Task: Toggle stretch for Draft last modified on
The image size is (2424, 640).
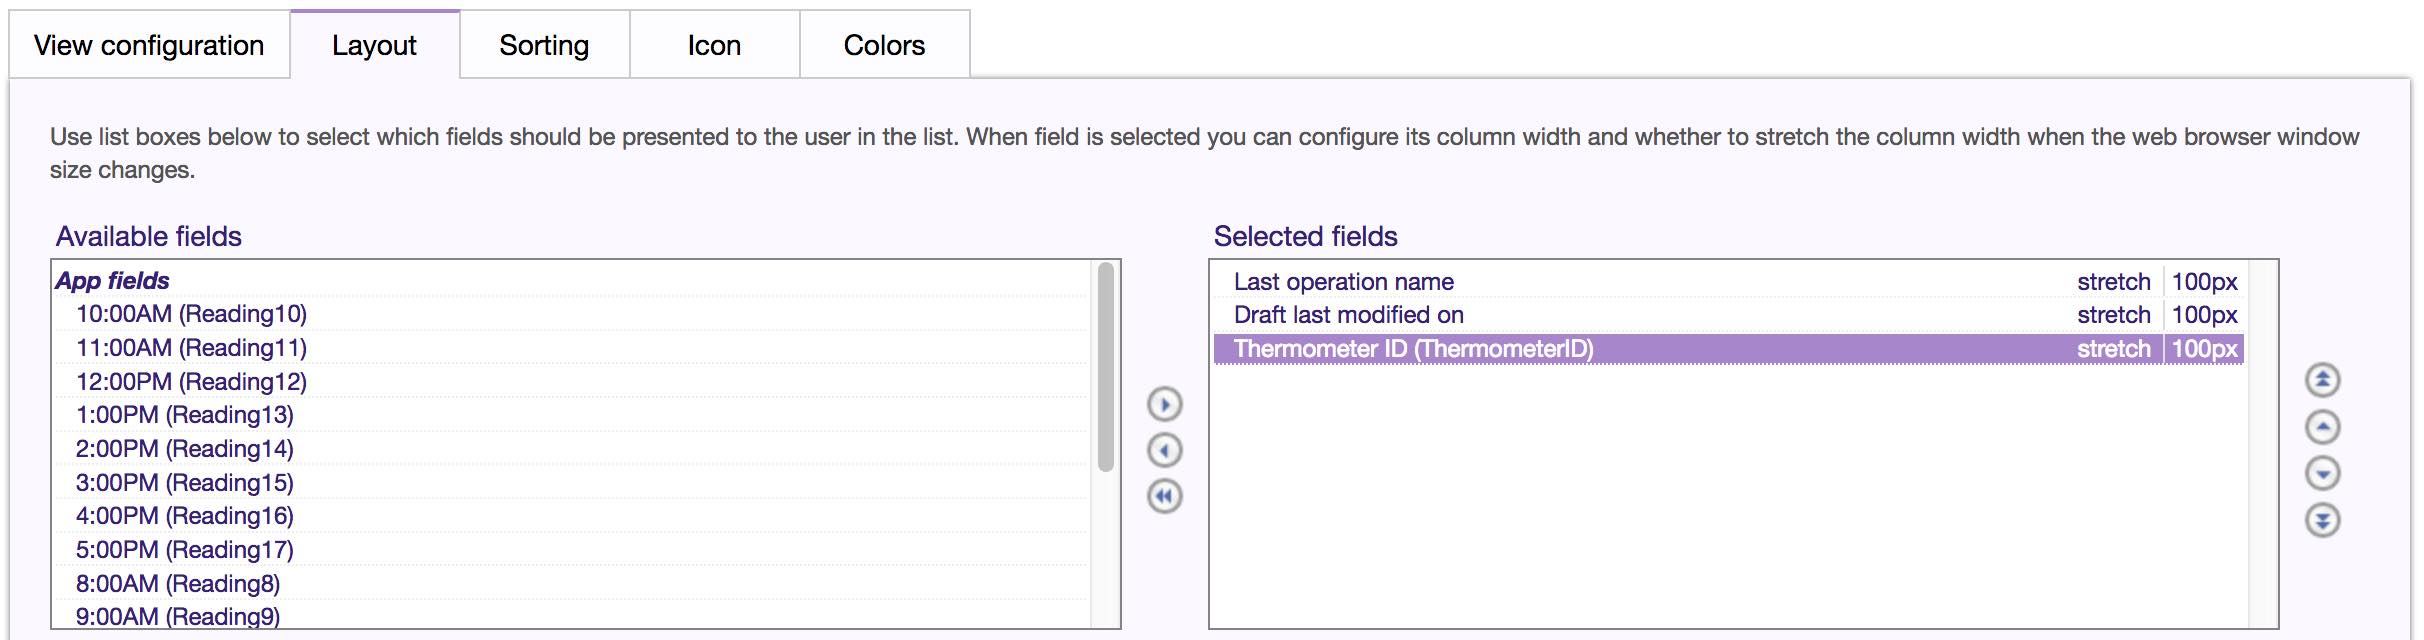Action: click(2113, 315)
